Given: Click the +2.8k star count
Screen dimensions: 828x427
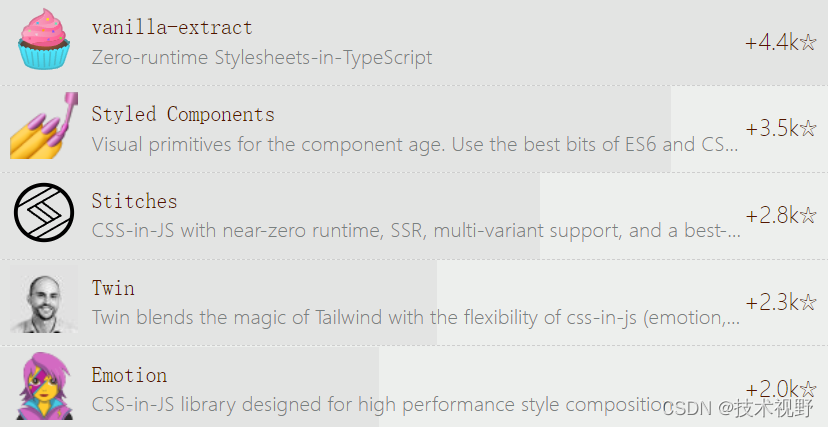Looking at the screenshot, I should (780, 215).
